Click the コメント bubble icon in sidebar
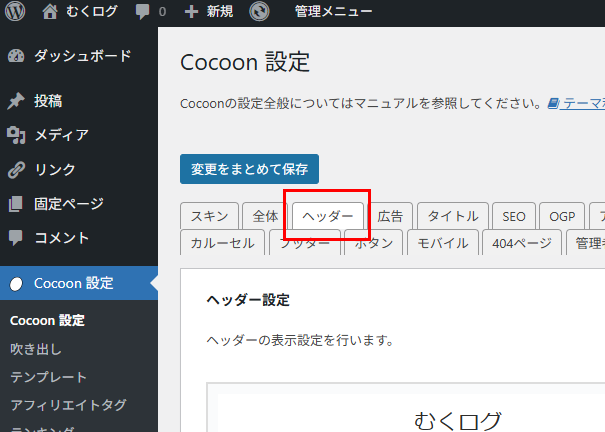 [16, 238]
